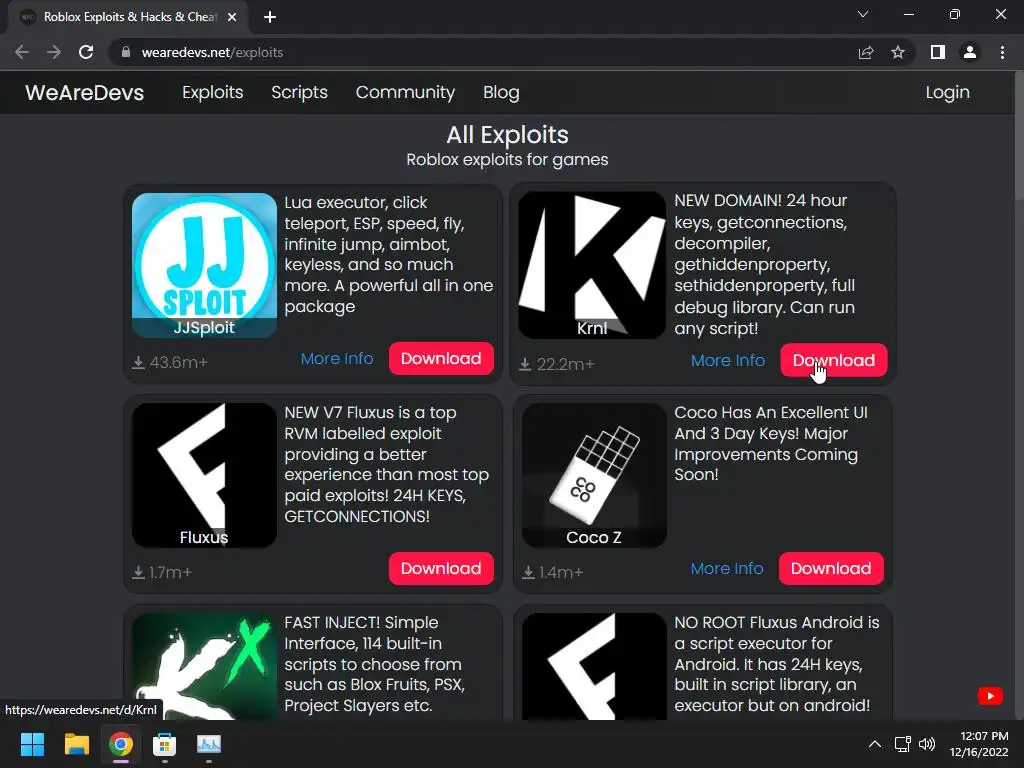Click the address bar URL wearedevs.net/exploits
This screenshot has width=1024, height=768.
click(213, 52)
